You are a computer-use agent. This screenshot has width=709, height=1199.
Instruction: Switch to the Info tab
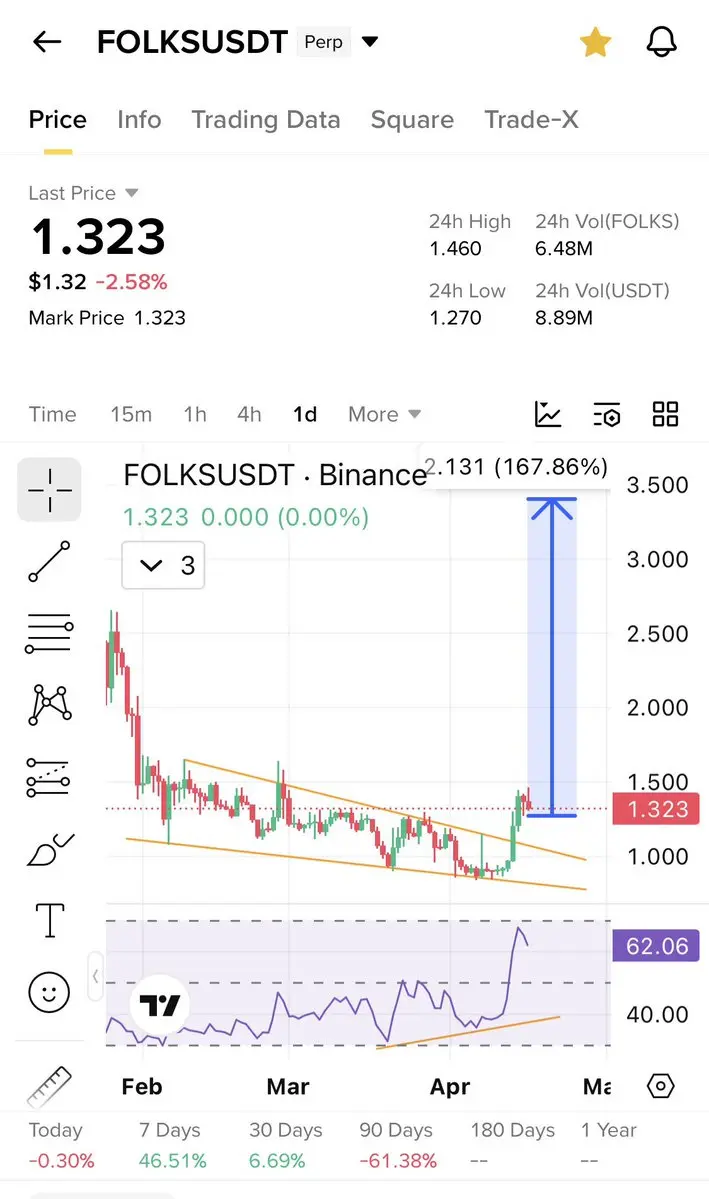pos(139,119)
